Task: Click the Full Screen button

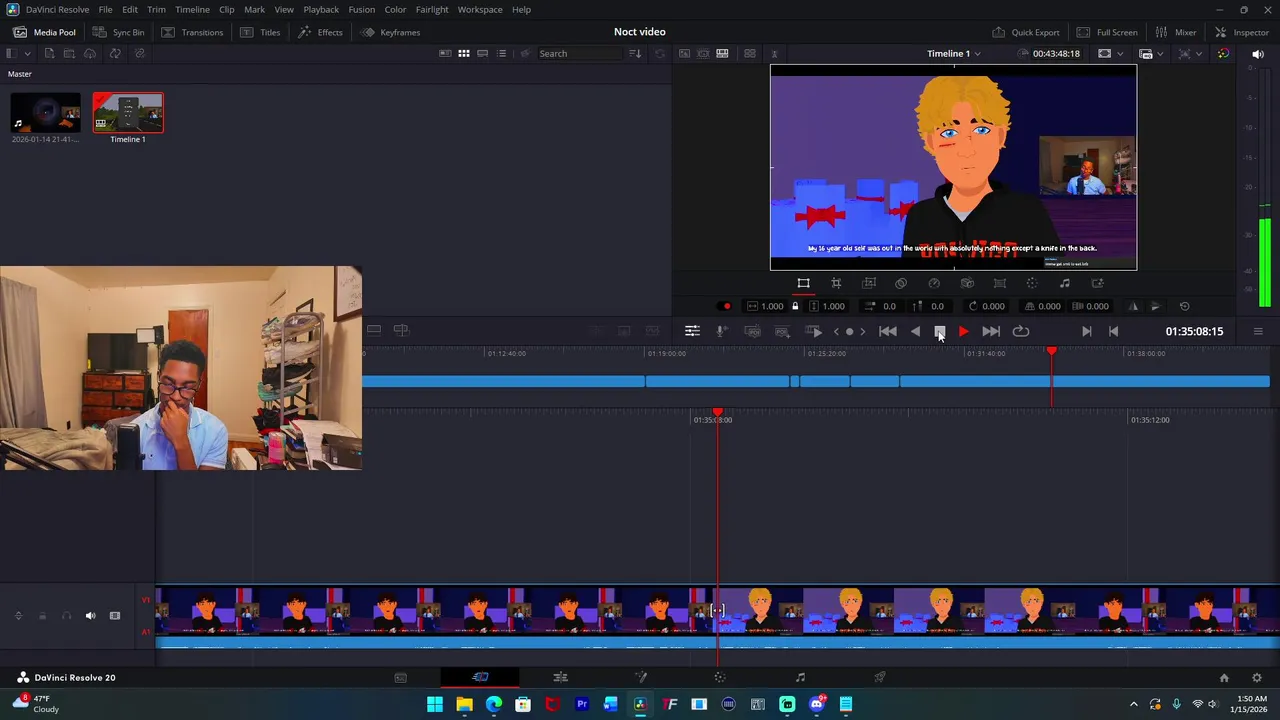Action: point(1107,32)
